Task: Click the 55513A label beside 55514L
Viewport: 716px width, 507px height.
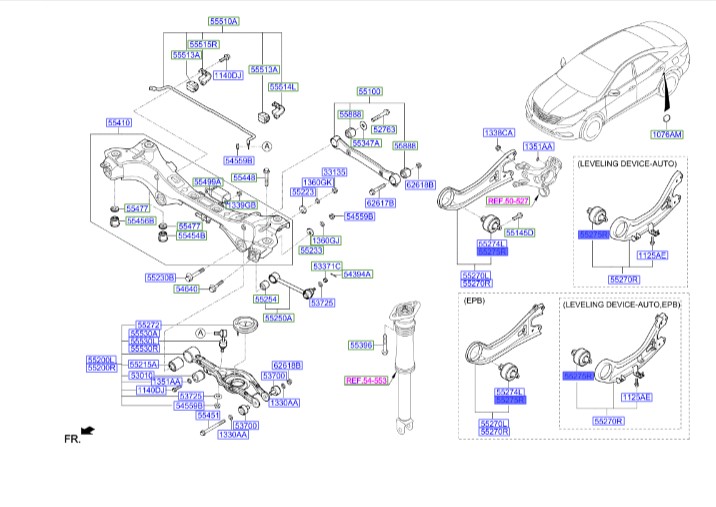Action: [x=264, y=69]
